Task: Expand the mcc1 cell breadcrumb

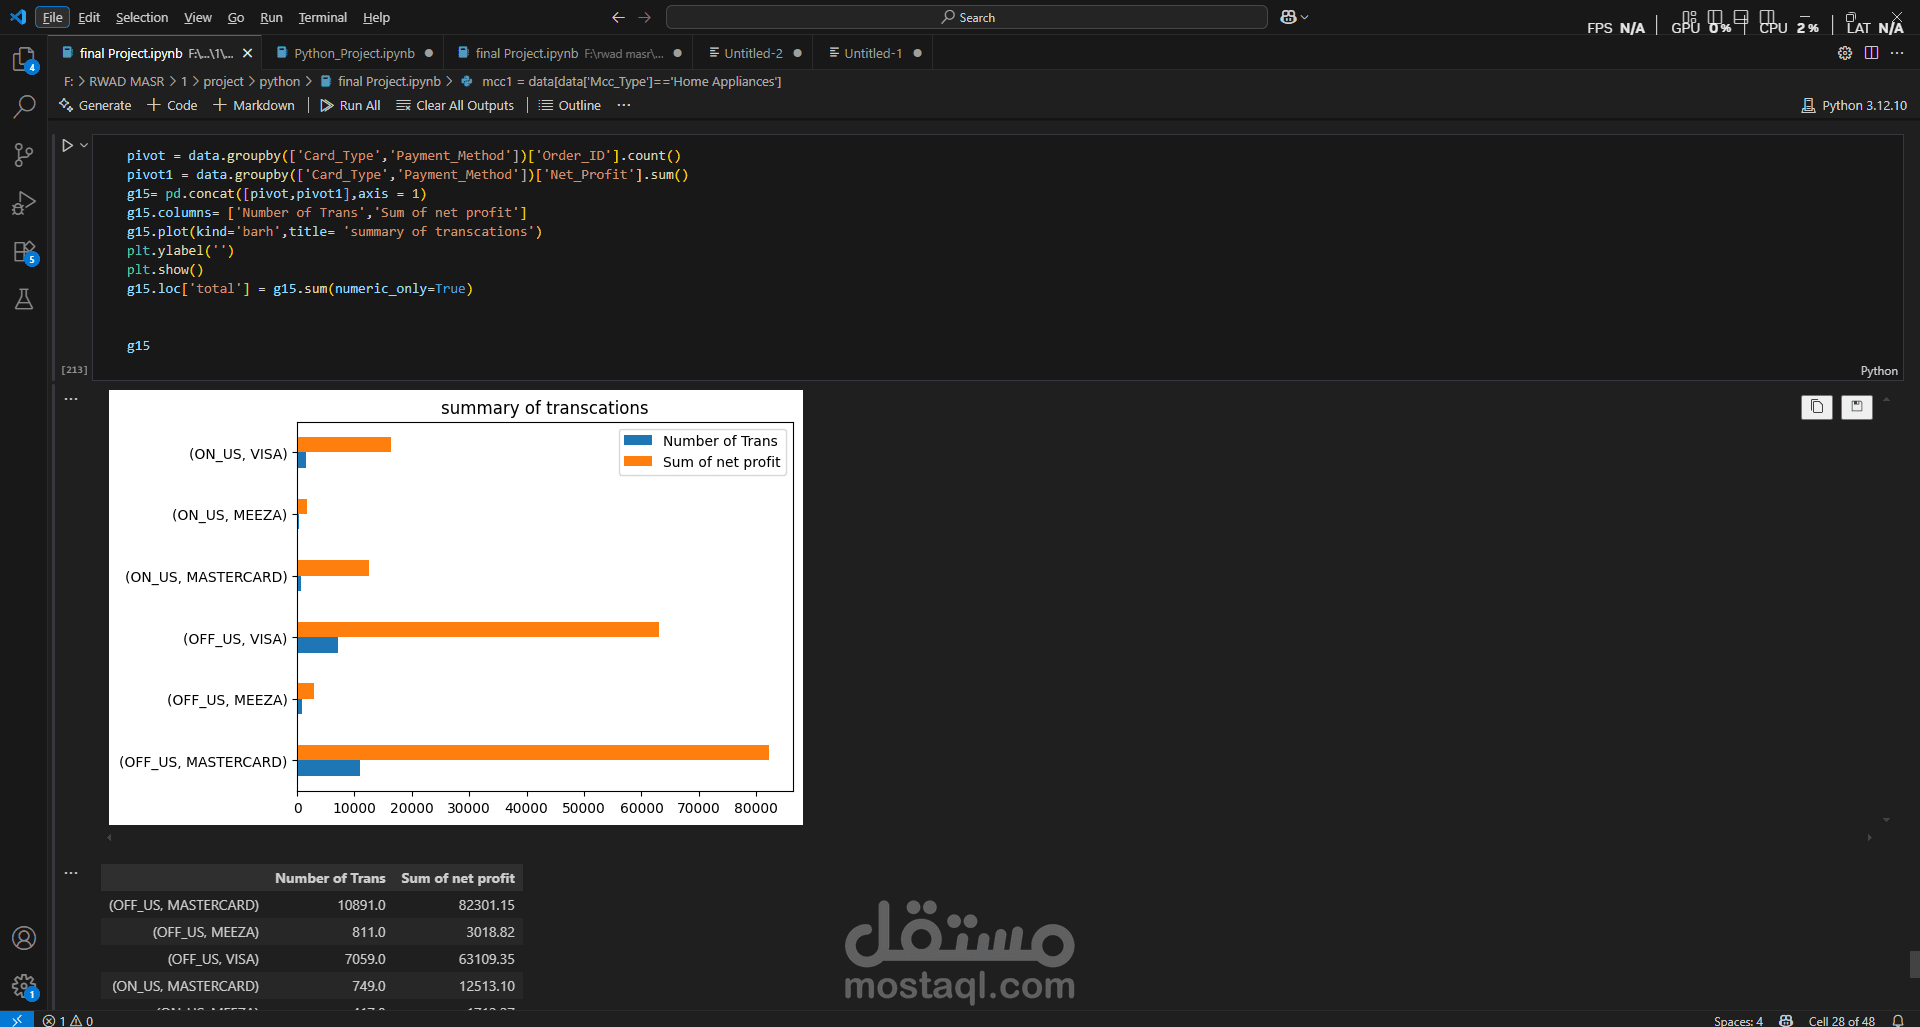Action: [x=621, y=81]
